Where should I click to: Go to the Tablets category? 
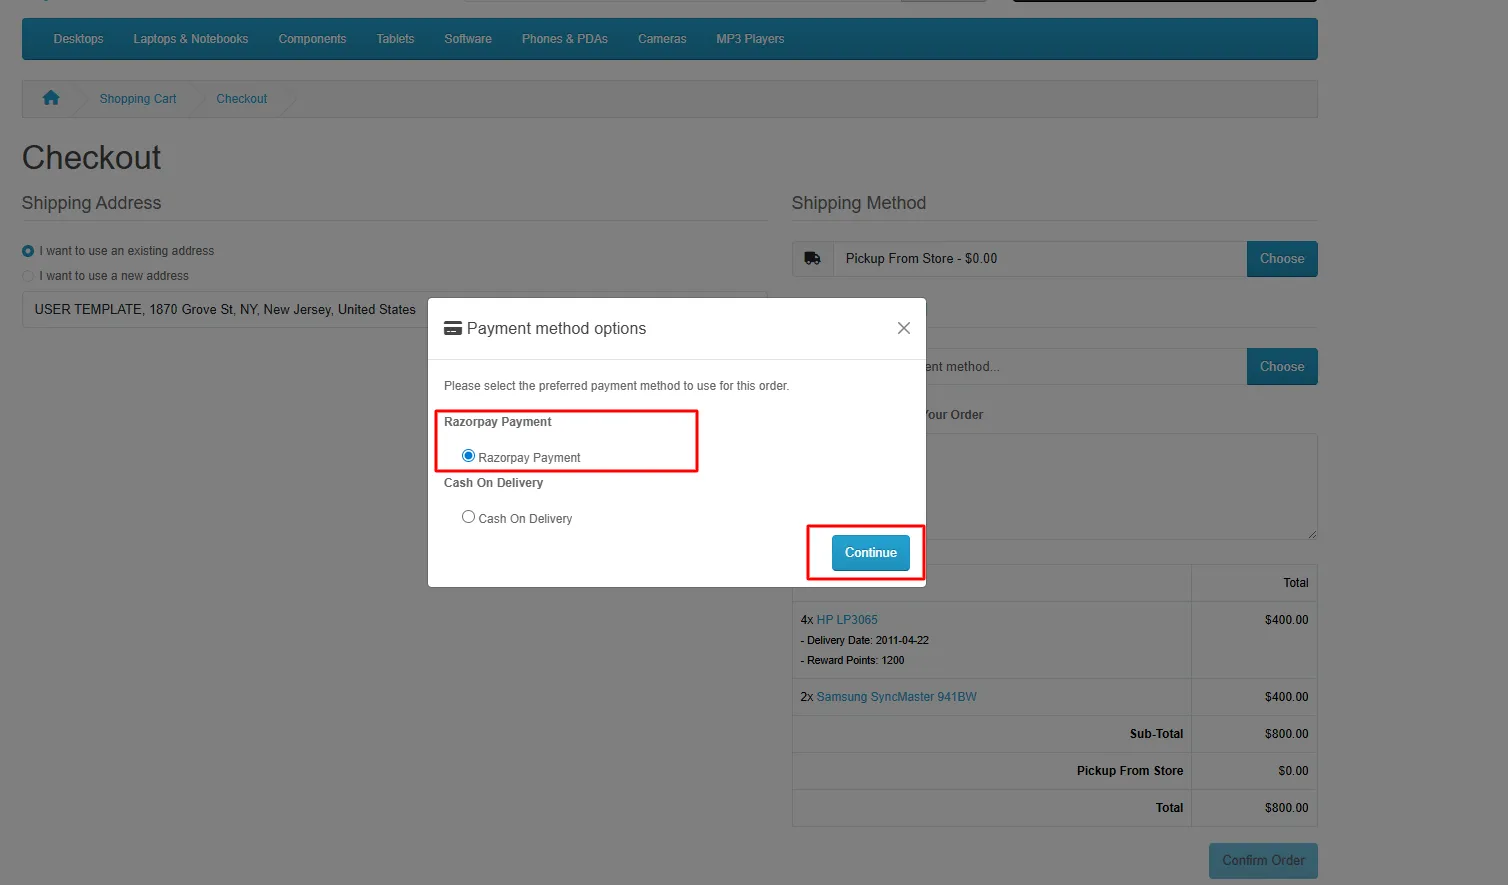(x=395, y=39)
